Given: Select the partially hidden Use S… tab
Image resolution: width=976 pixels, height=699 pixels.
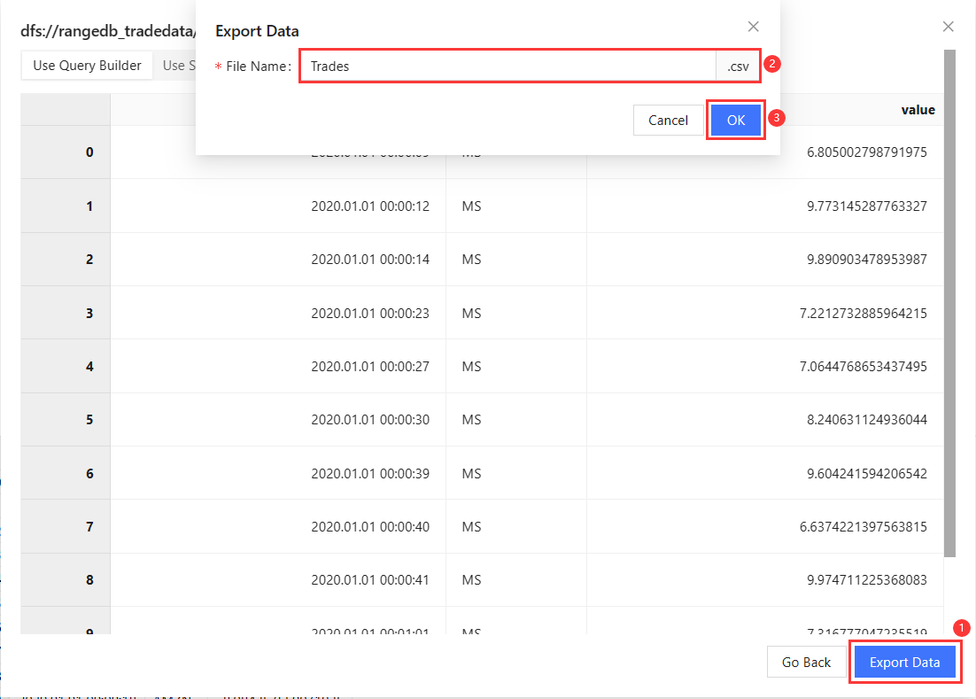Looking at the screenshot, I should 175,66.
